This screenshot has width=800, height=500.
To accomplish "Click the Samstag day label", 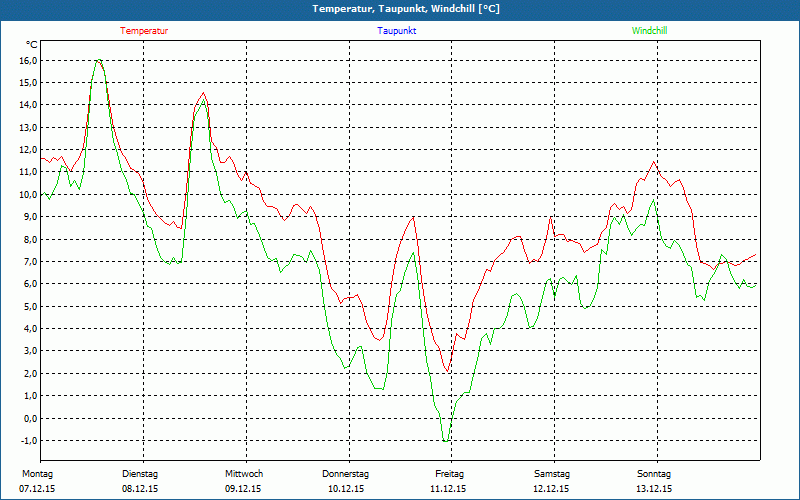I will click(x=552, y=474).
